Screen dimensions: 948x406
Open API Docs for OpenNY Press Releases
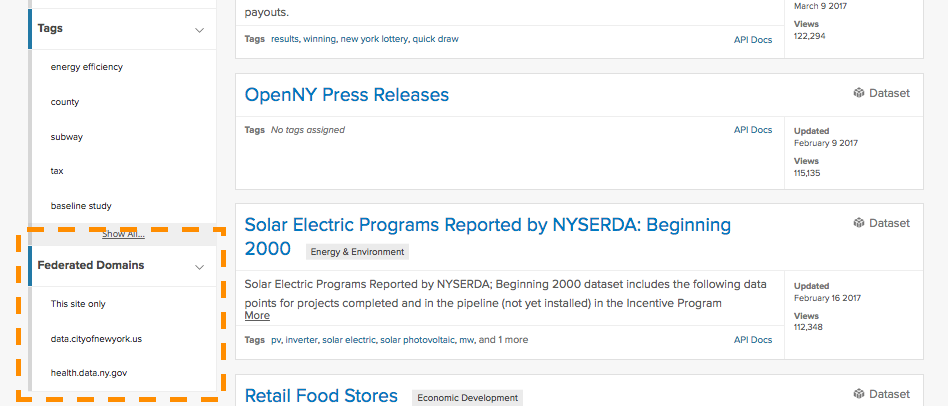(x=753, y=130)
